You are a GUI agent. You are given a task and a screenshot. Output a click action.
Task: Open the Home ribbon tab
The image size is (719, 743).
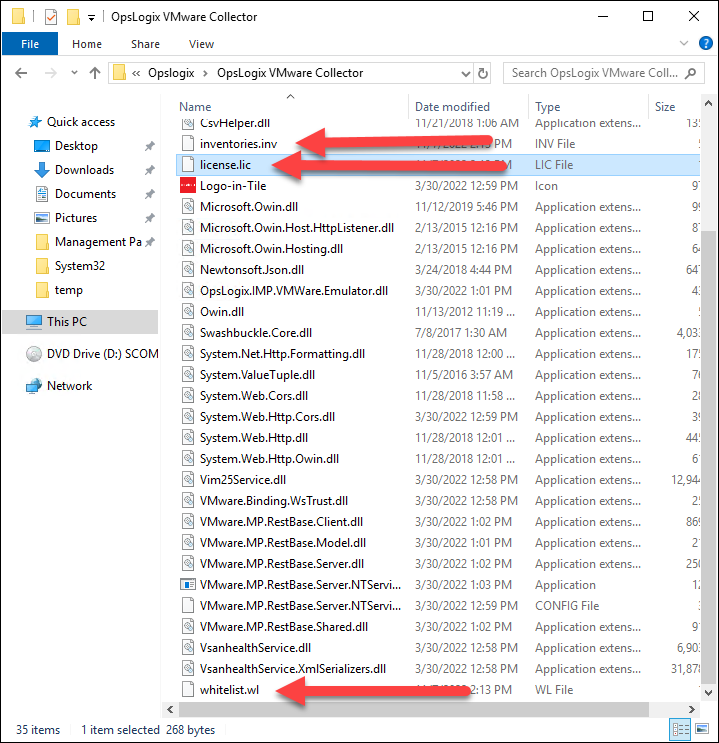coord(87,44)
